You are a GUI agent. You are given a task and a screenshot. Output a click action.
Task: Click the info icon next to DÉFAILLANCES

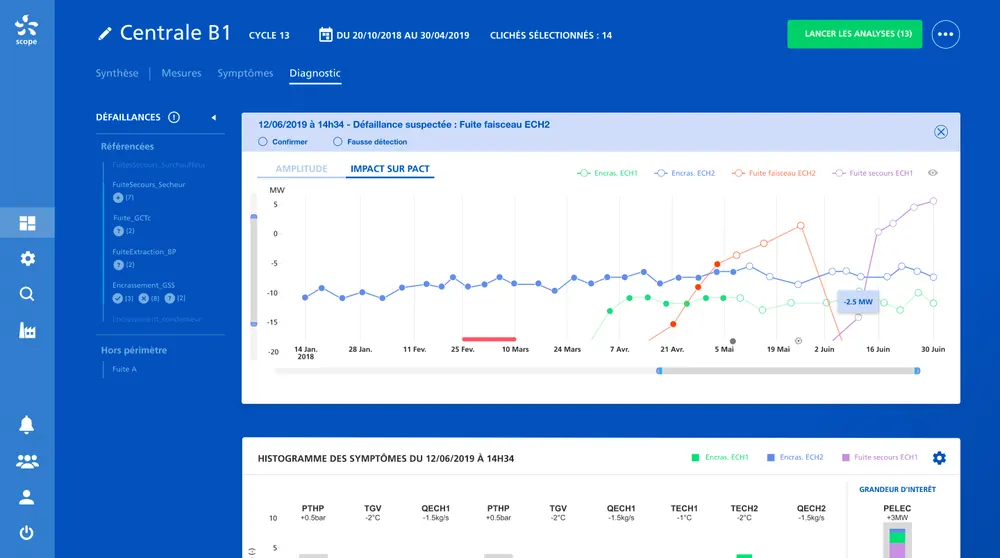[x=173, y=117]
